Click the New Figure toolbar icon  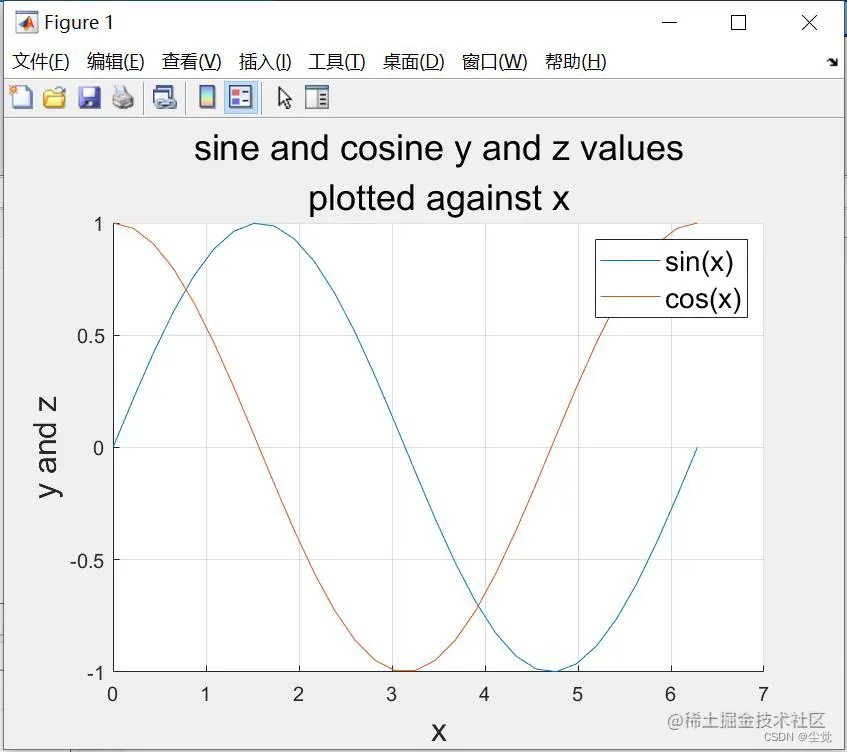tap(21, 98)
